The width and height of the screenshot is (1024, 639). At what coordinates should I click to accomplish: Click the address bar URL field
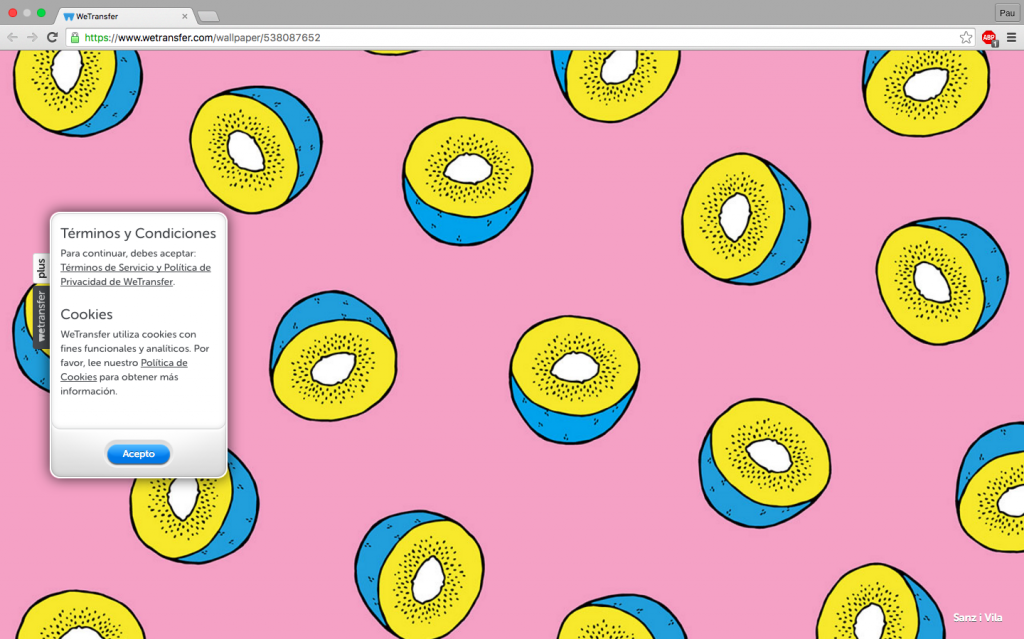pos(519,38)
